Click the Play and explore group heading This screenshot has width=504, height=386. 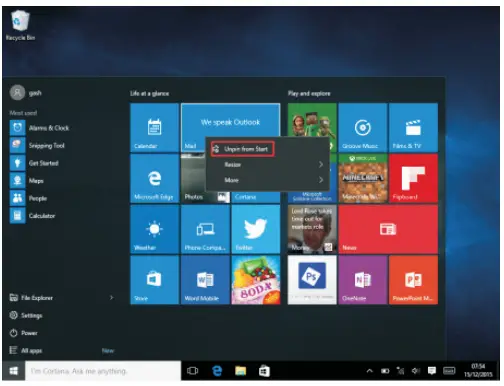[x=309, y=94]
